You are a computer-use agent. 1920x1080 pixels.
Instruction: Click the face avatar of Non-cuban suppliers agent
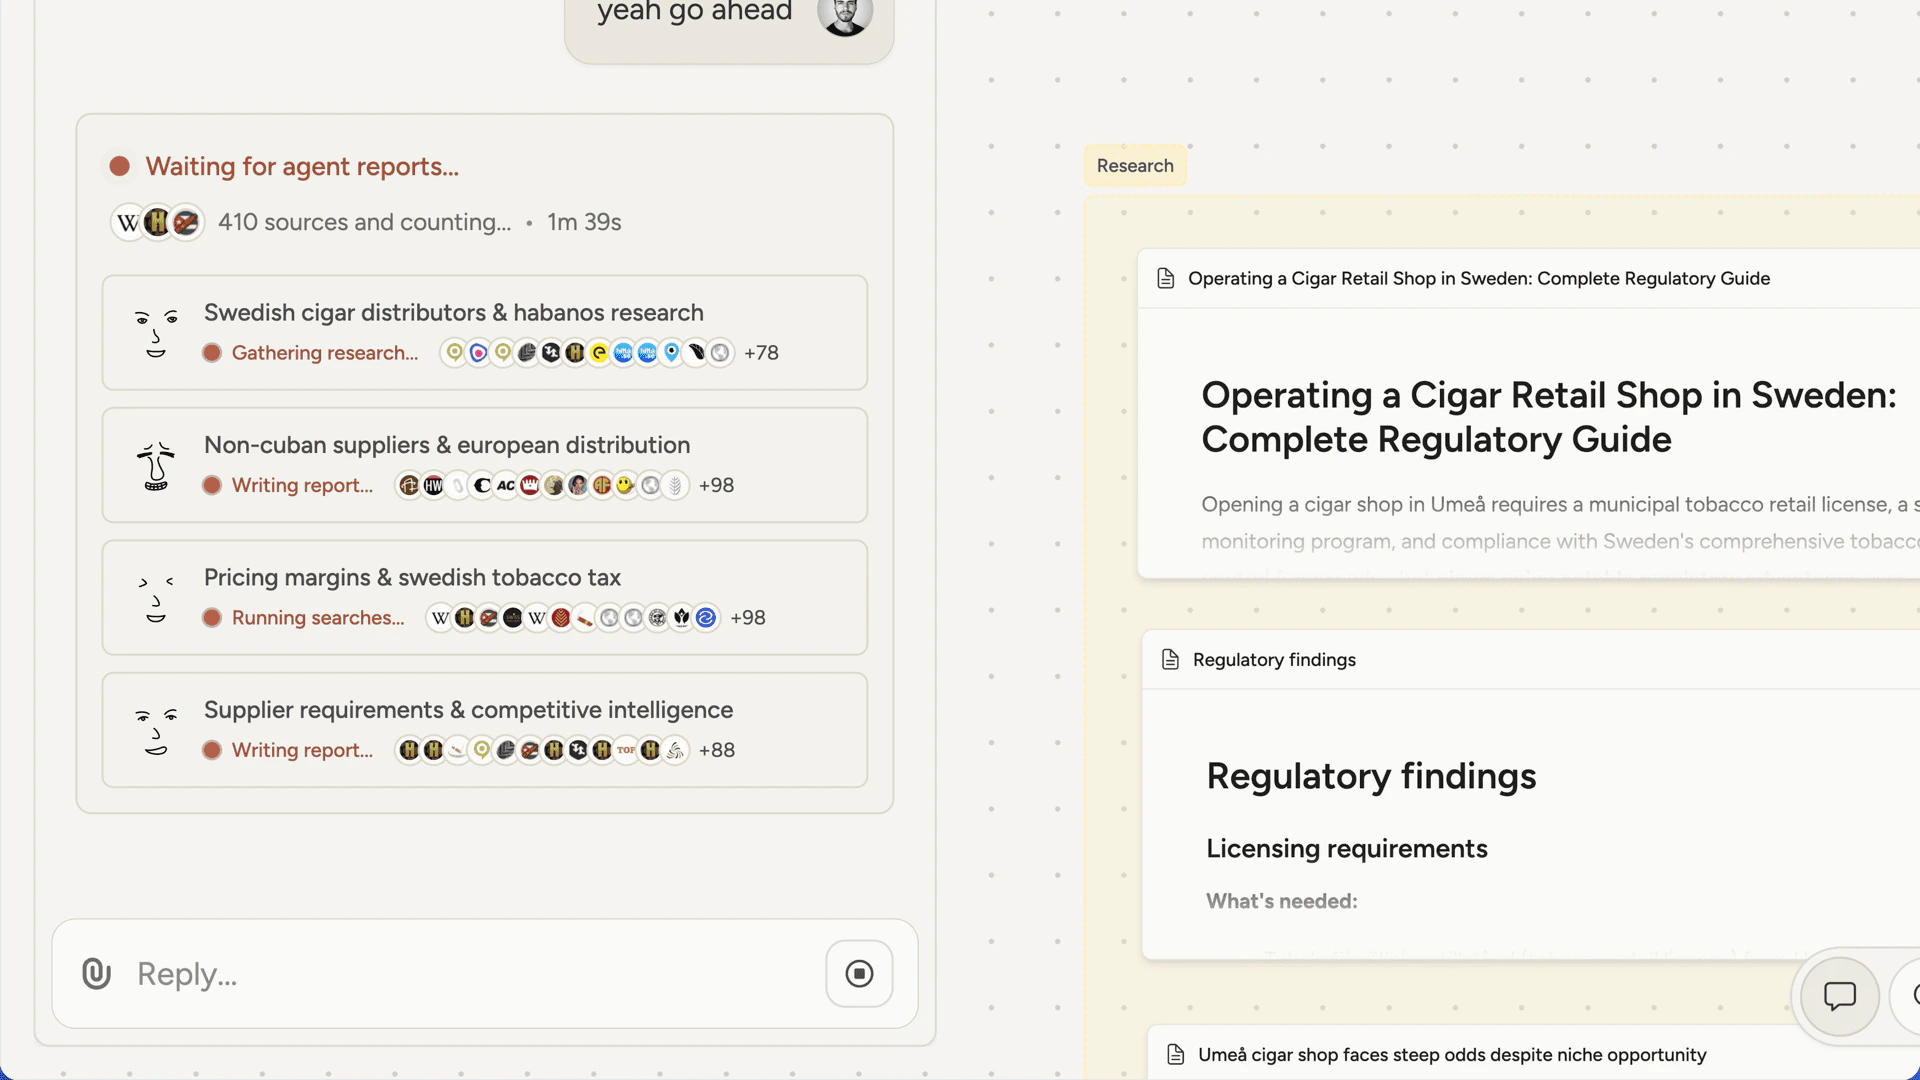tap(156, 466)
